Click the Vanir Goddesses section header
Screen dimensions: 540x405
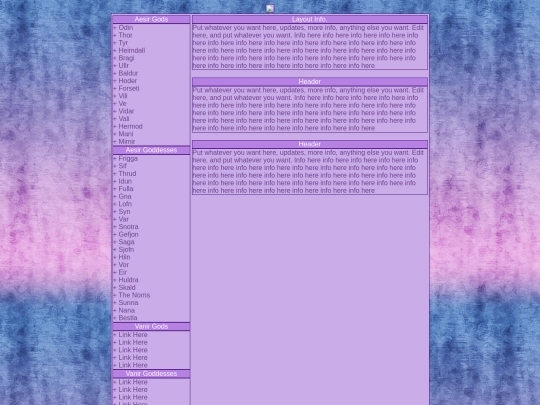pos(151,374)
